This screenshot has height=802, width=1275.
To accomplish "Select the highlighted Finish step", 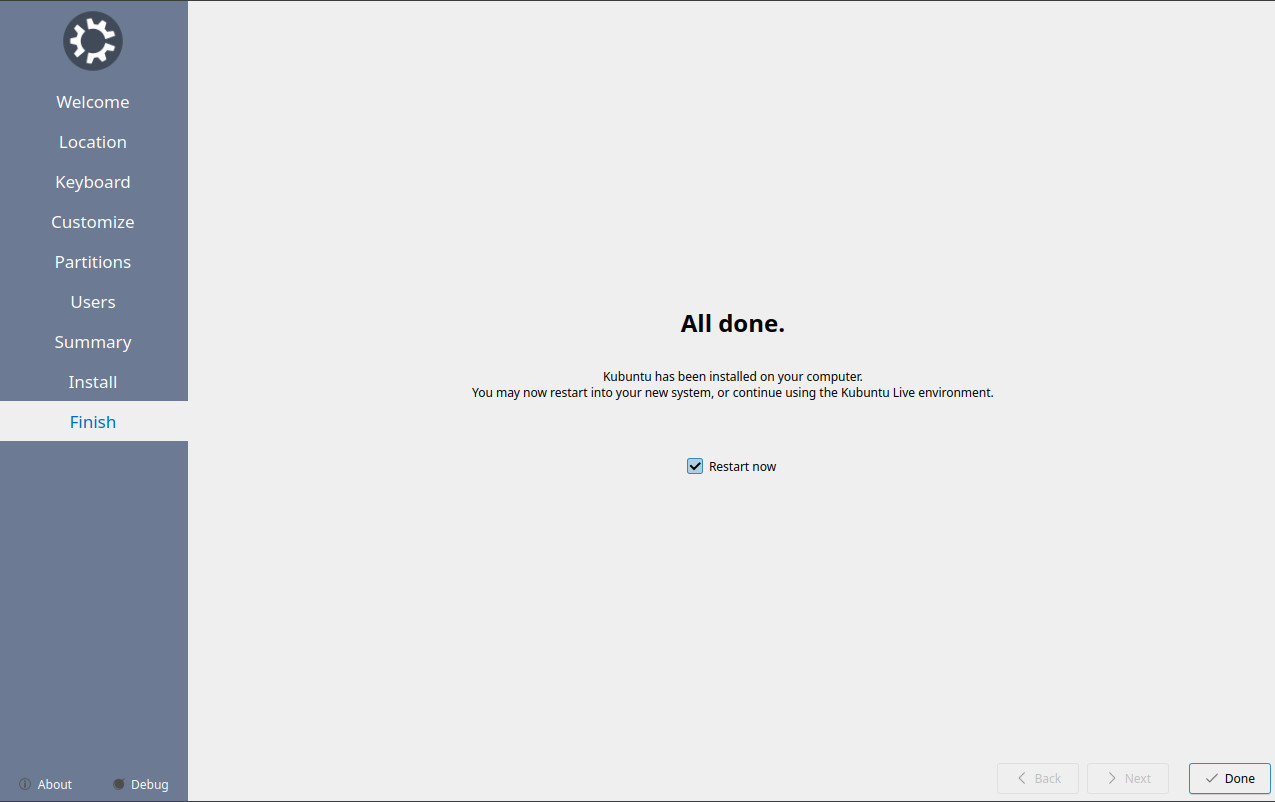I will (93, 422).
